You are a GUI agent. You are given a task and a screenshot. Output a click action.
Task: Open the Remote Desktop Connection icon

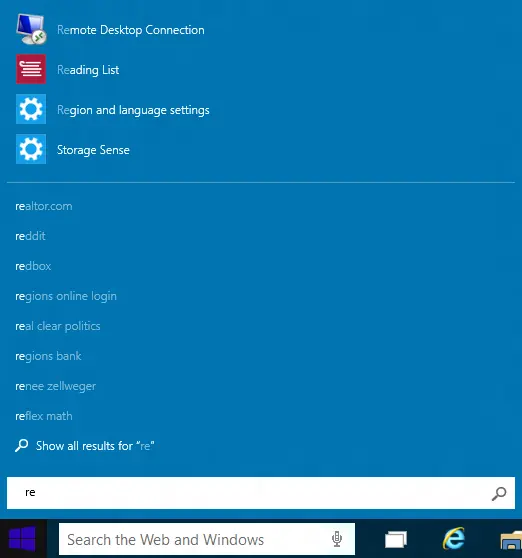[31, 30]
